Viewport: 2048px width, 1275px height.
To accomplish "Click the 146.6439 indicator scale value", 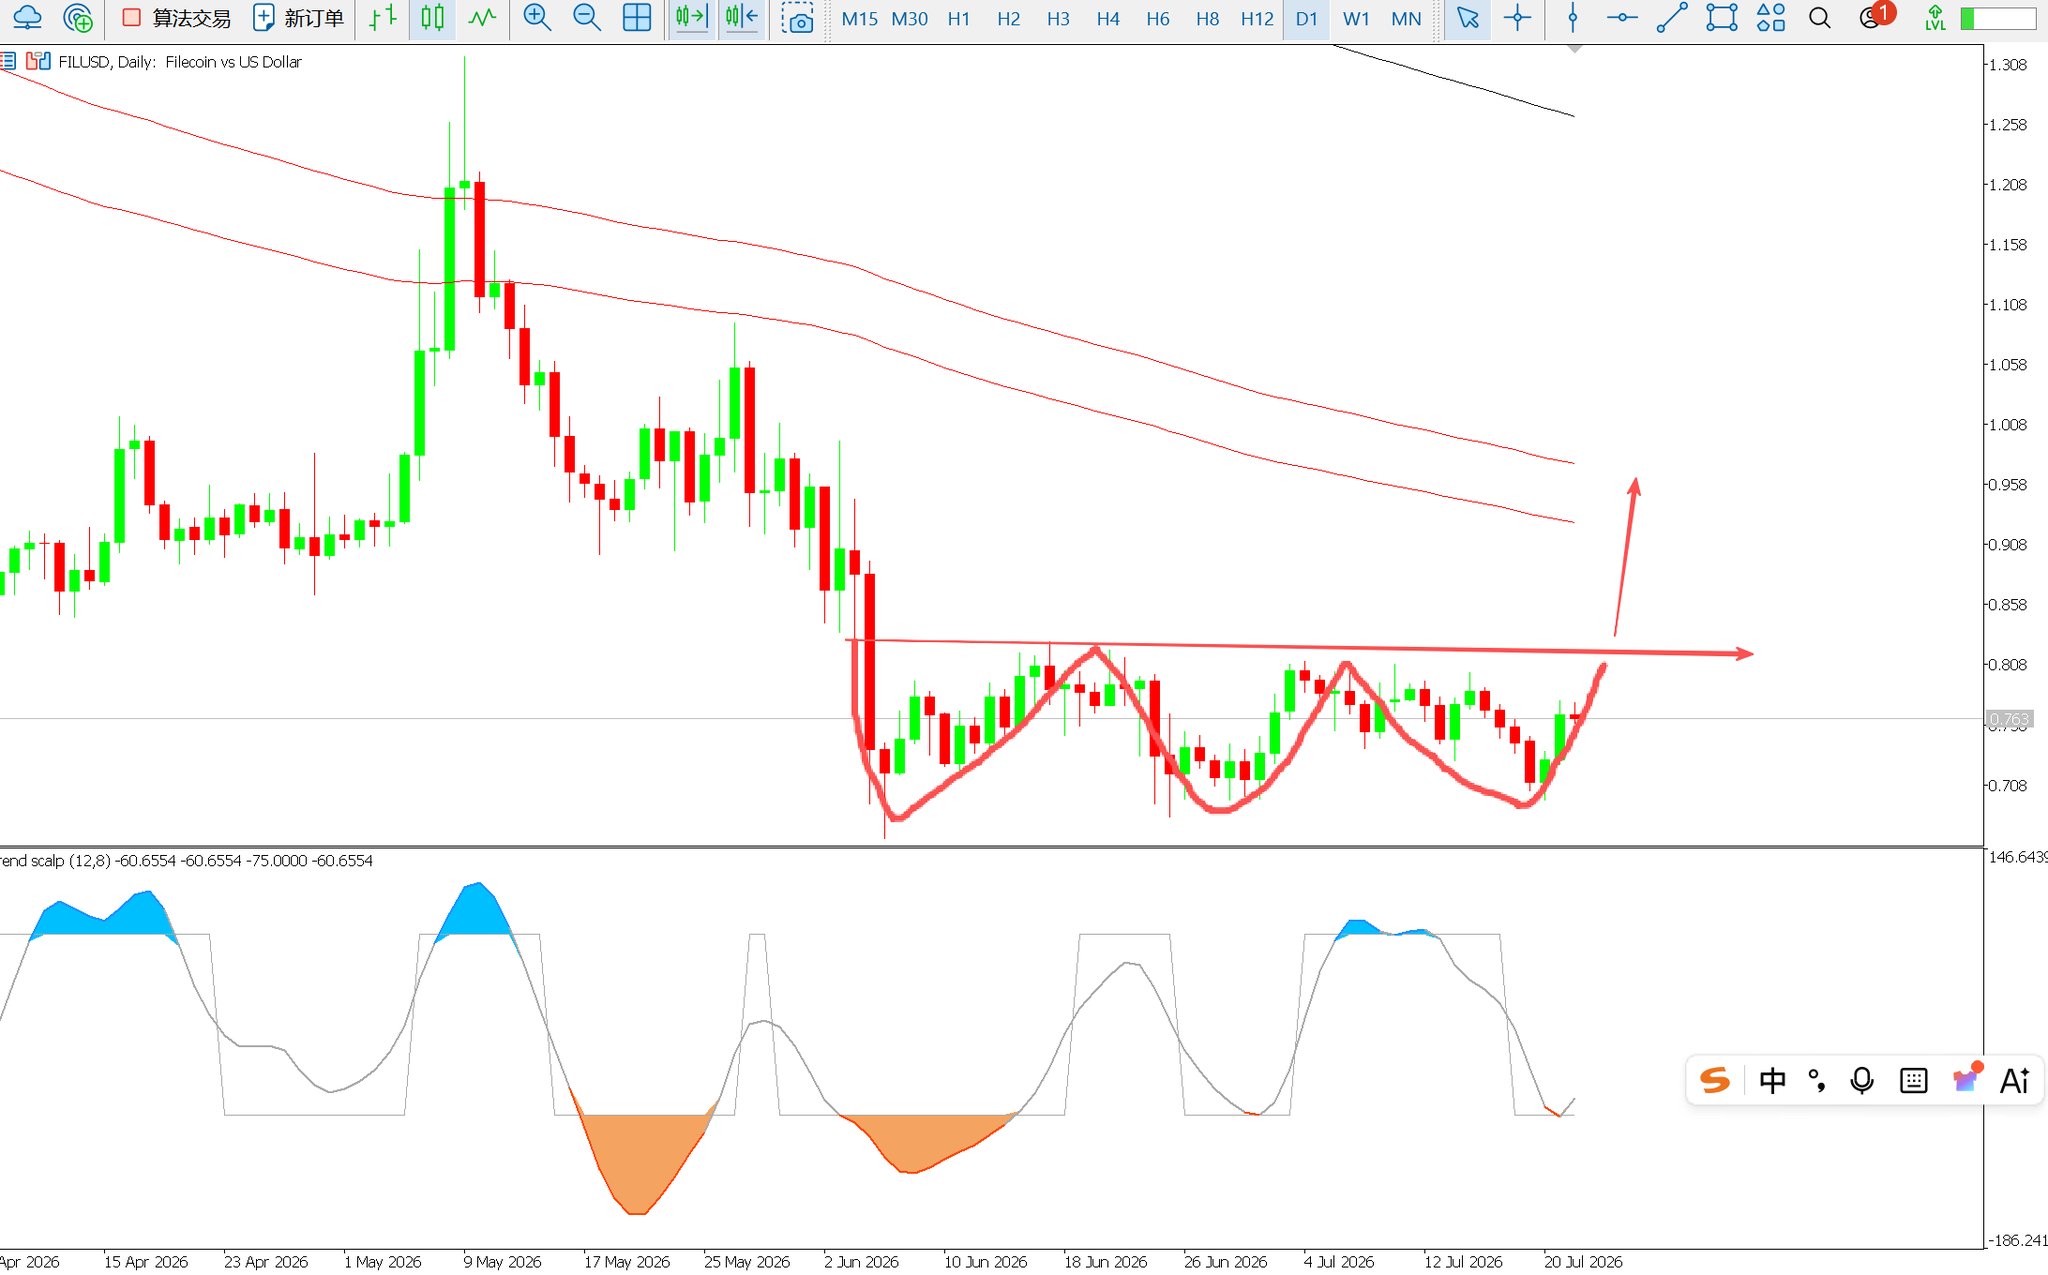I will (2018, 857).
